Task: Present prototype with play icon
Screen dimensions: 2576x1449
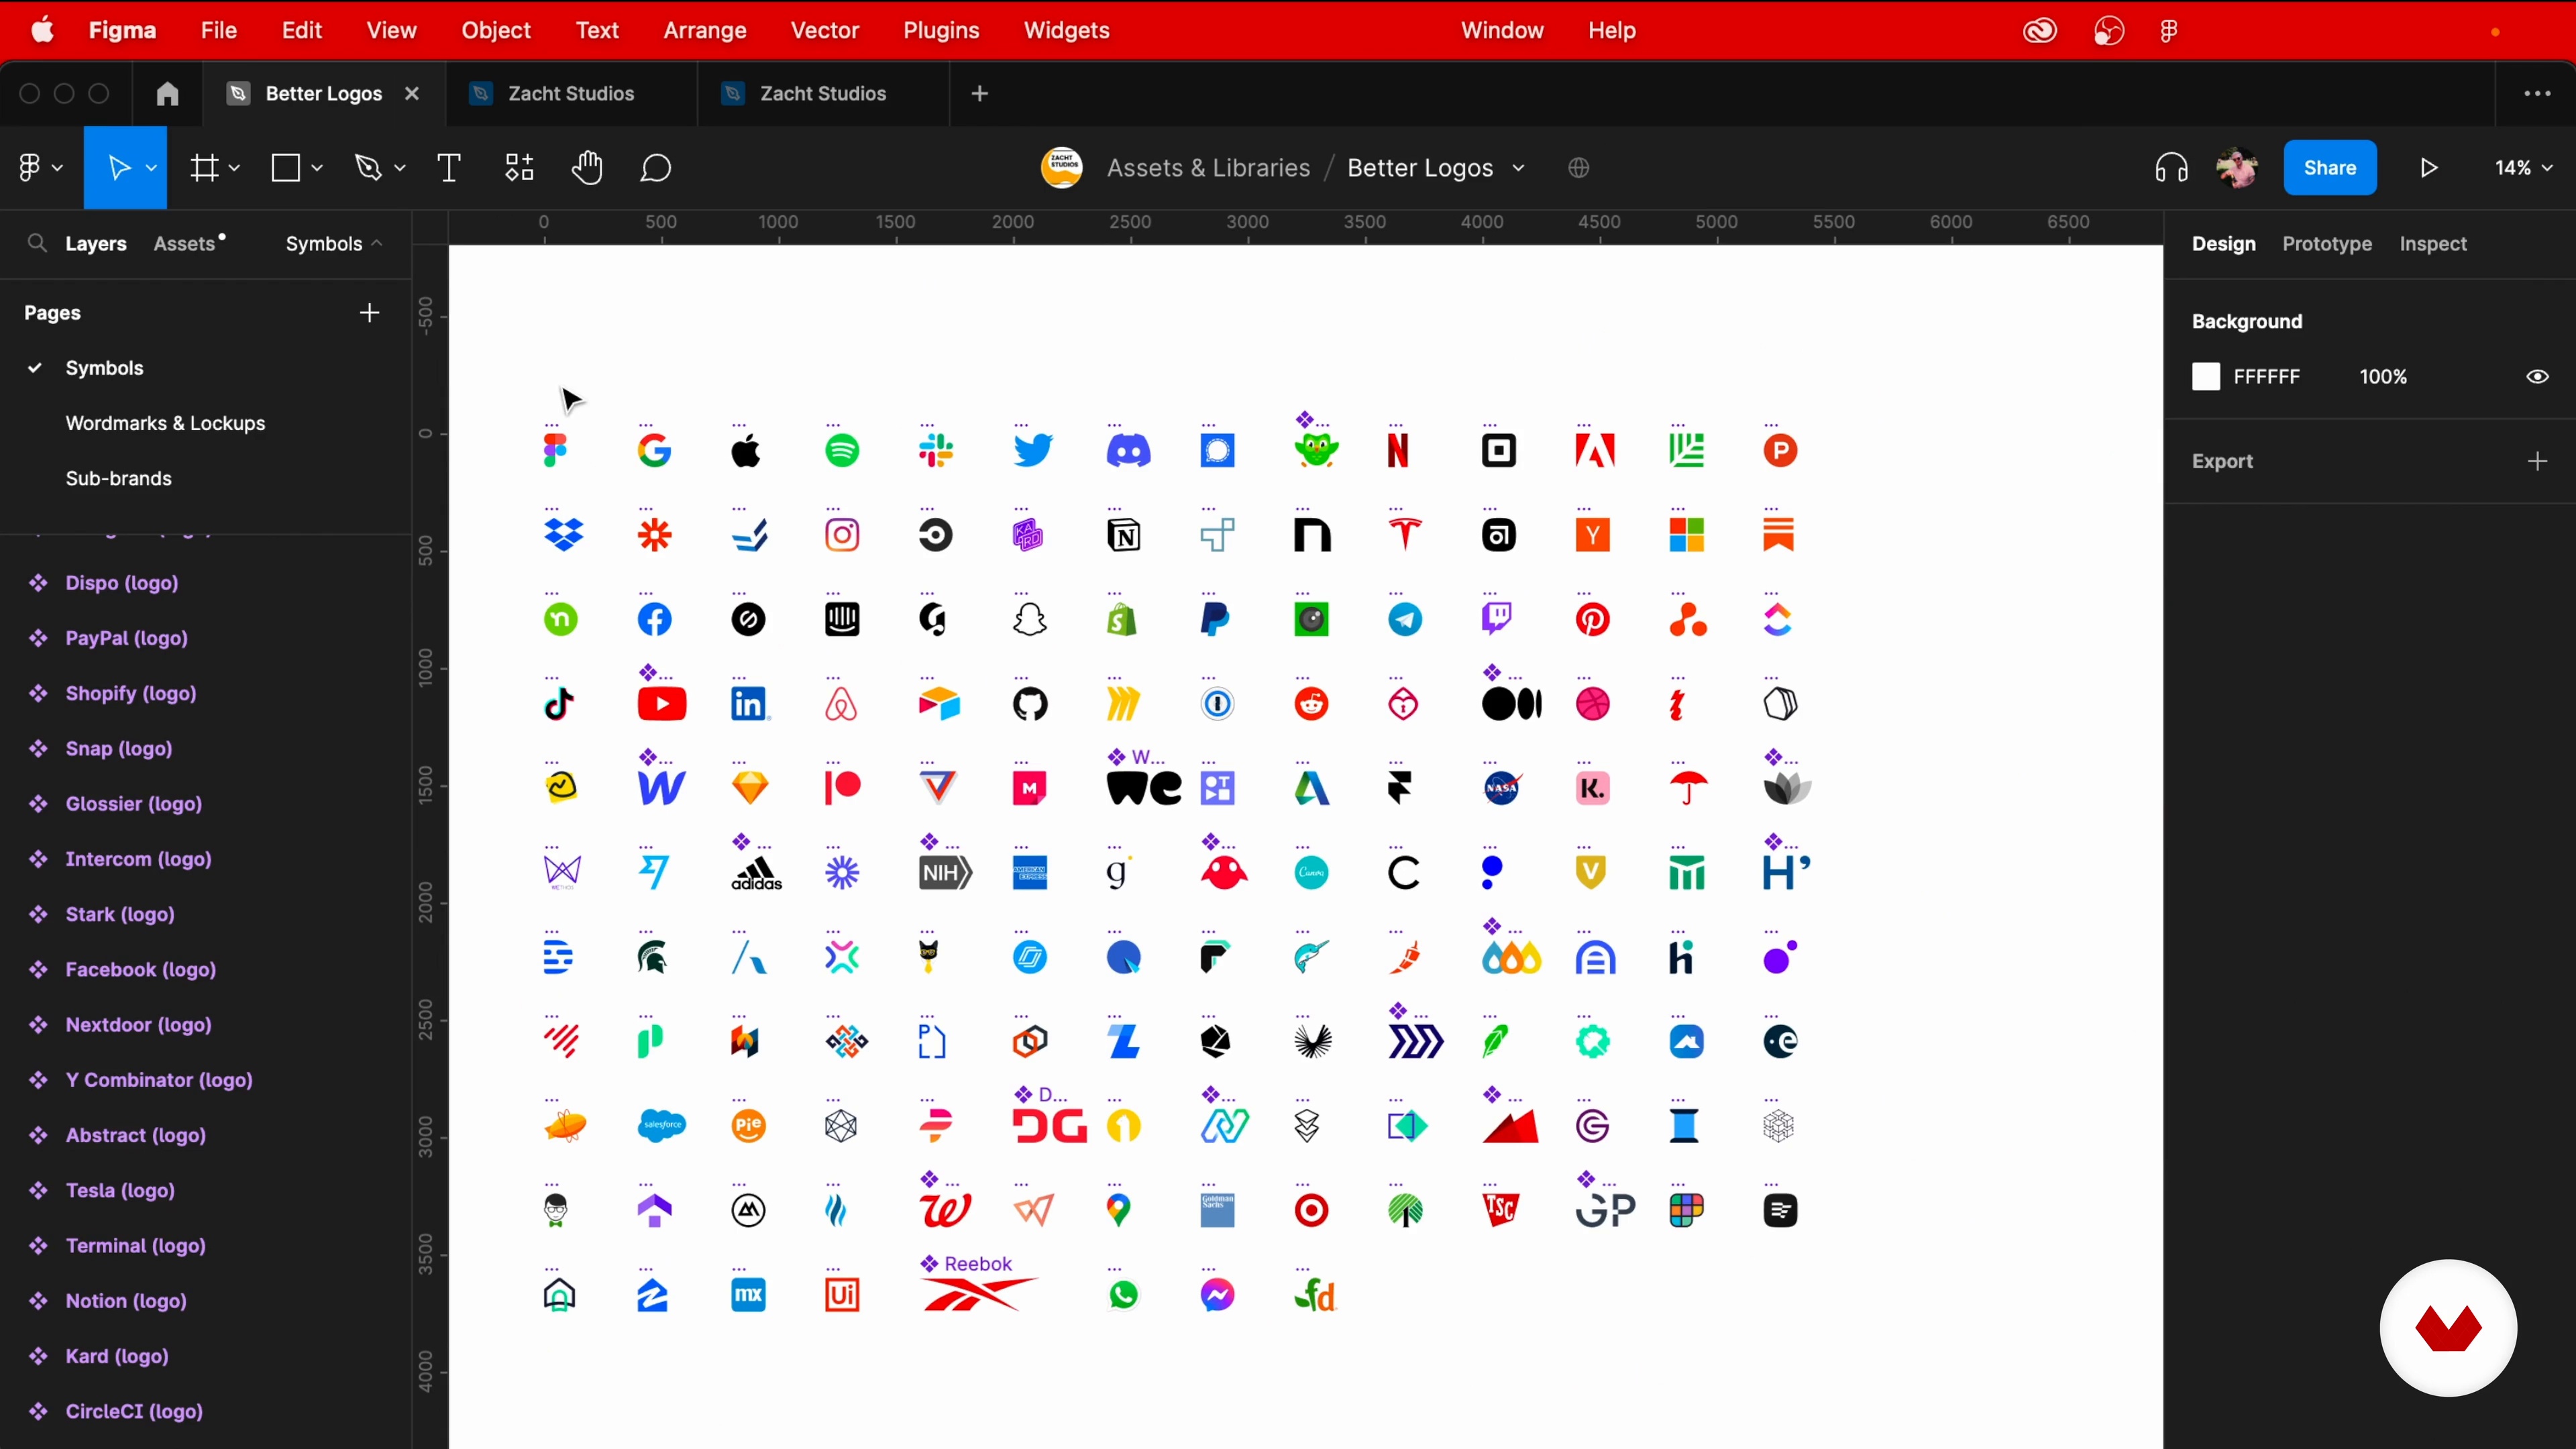Action: 2429,168
